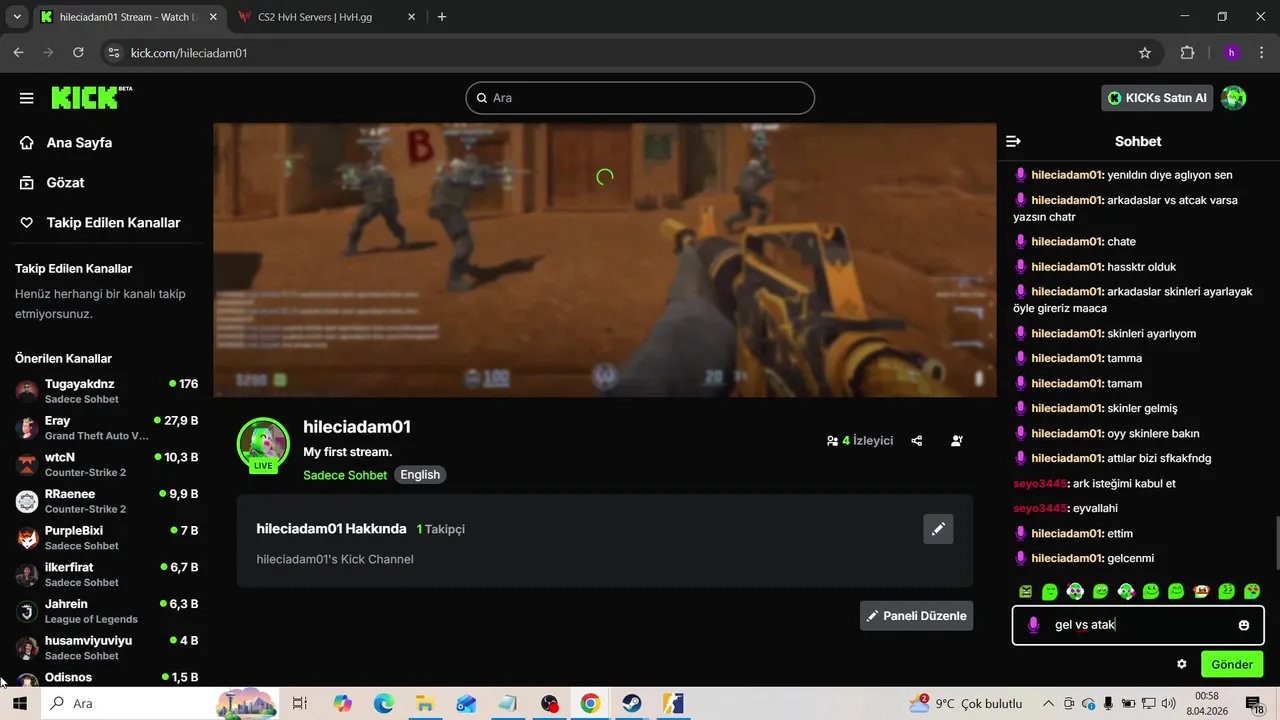Viewport: 1280px width, 720px height.
Task: Reload the page
Action: coord(78,53)
